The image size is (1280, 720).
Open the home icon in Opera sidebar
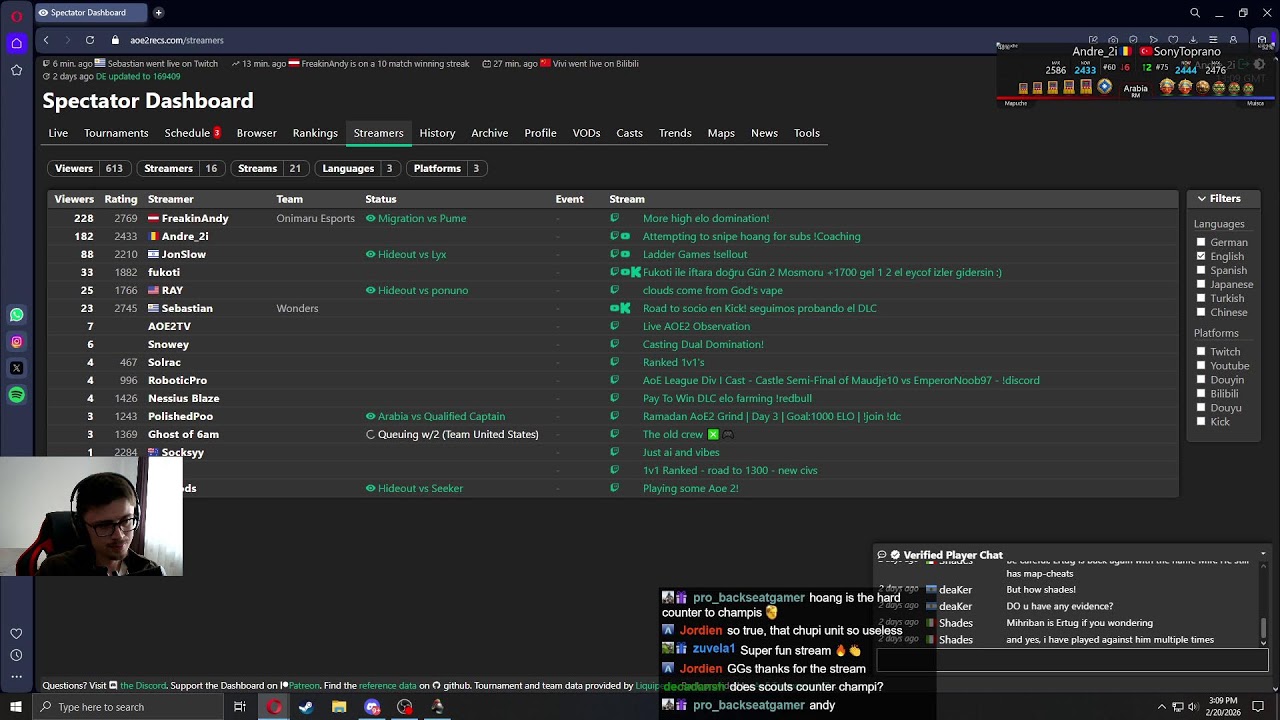pos(16,43)
